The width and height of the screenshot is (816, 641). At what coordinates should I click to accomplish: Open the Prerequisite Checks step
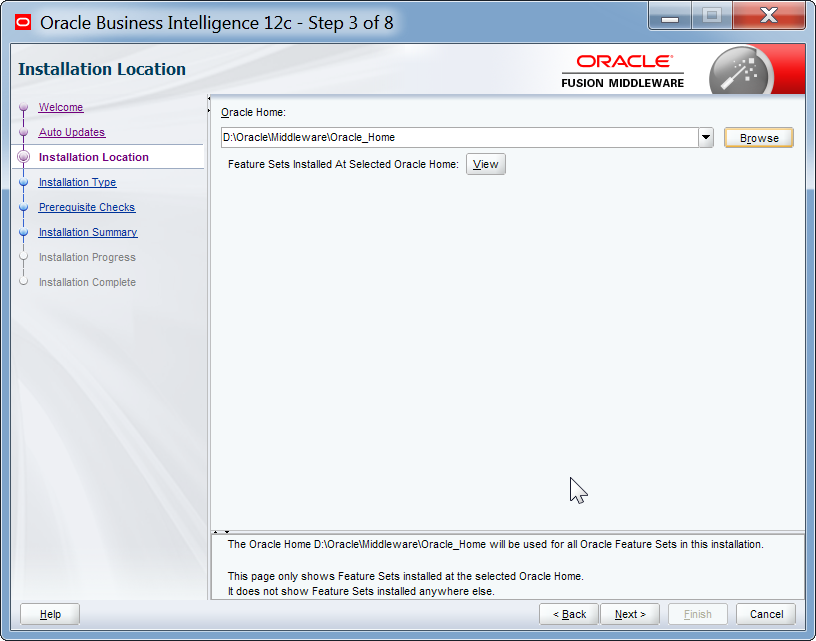pyautogui.click(x=87, y=207)
